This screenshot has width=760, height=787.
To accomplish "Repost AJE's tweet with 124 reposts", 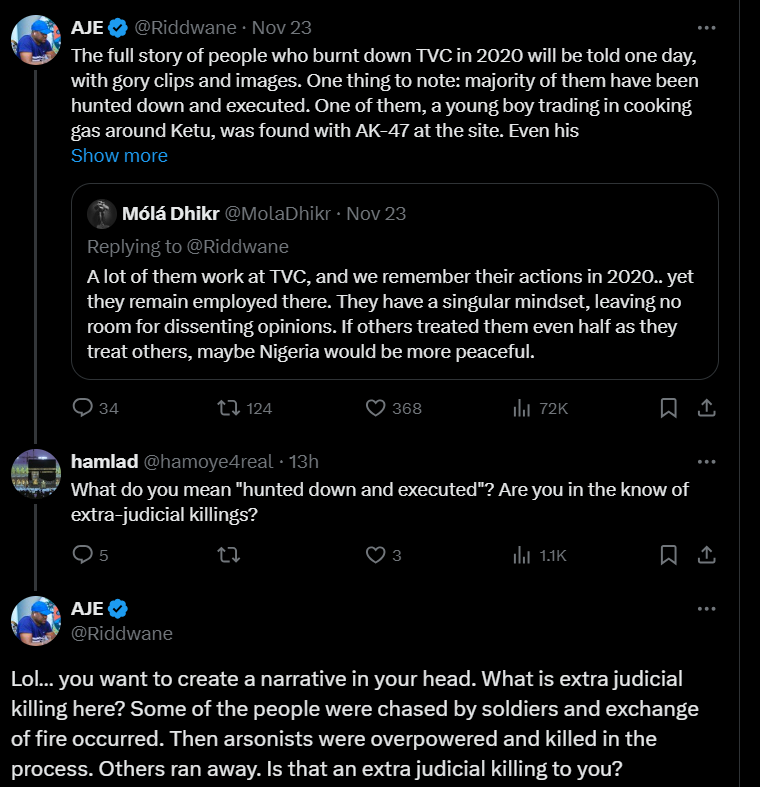I will [x=229, y=408].
